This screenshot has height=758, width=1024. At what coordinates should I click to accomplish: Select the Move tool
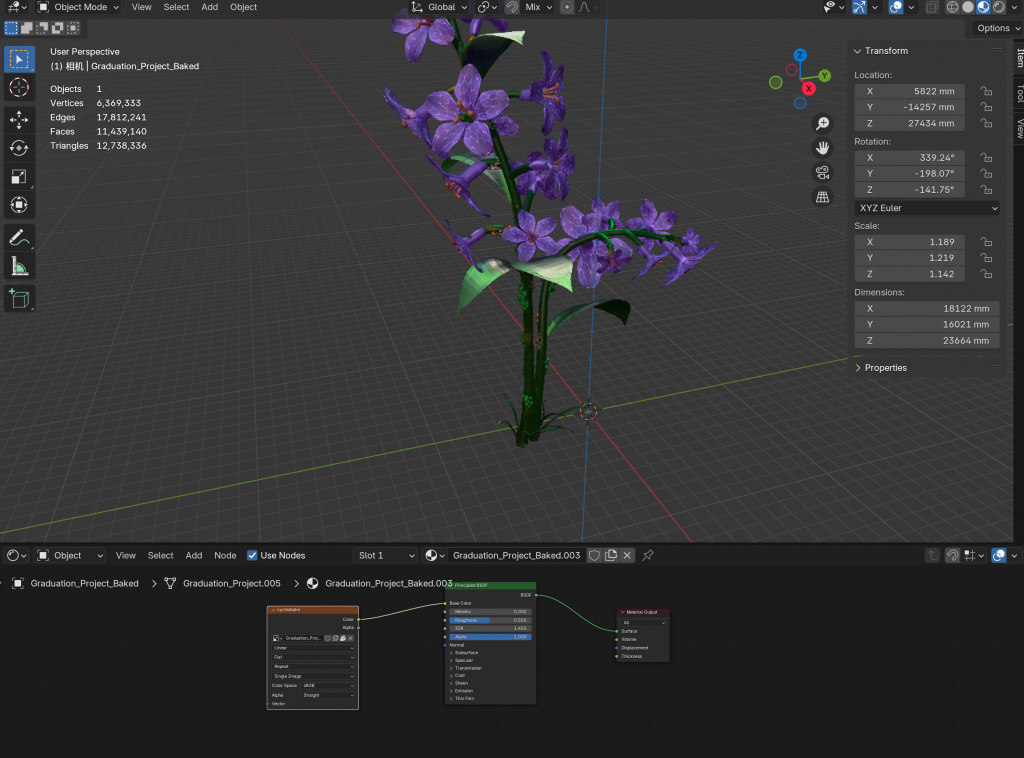point(19,119)
